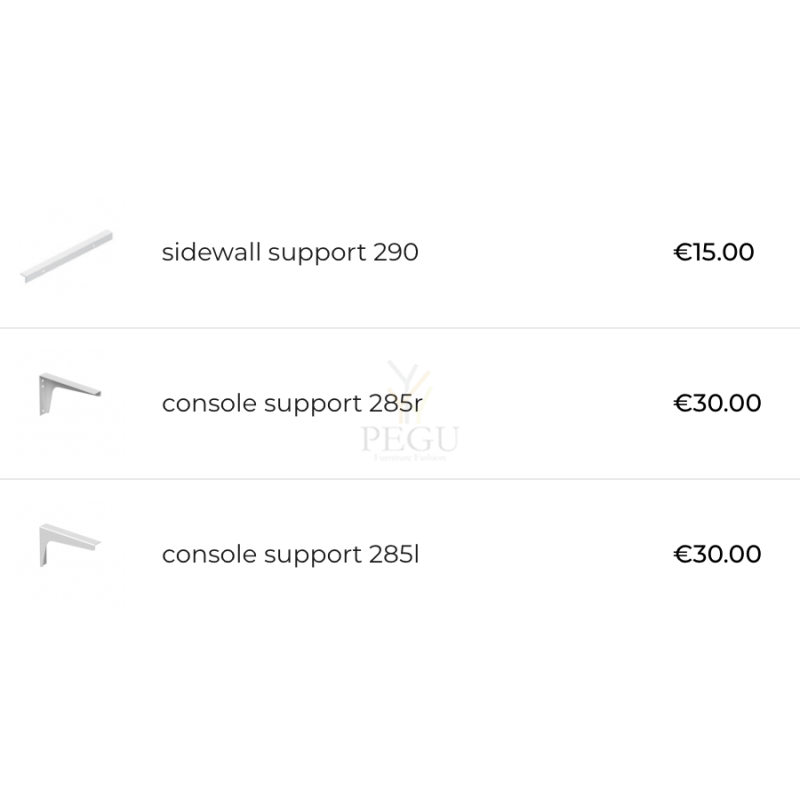Select the console support 285l bracket image
Viewport: 800px width, 800px height.
(70, 545)
